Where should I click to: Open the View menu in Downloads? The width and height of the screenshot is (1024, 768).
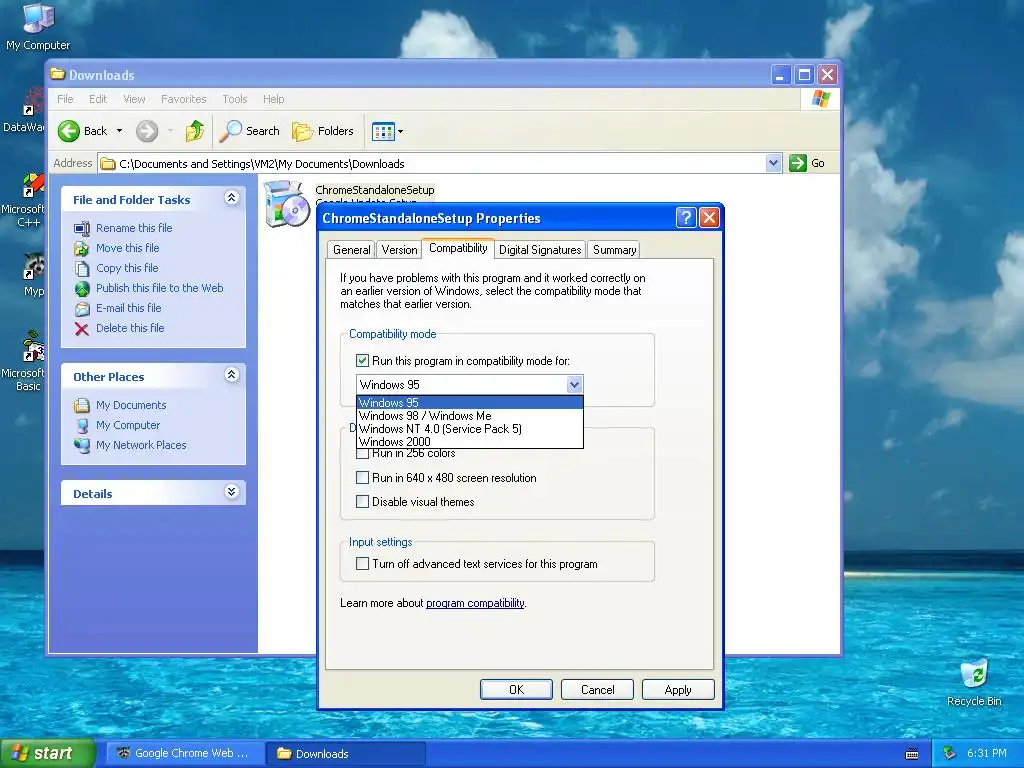pos(134,99)
